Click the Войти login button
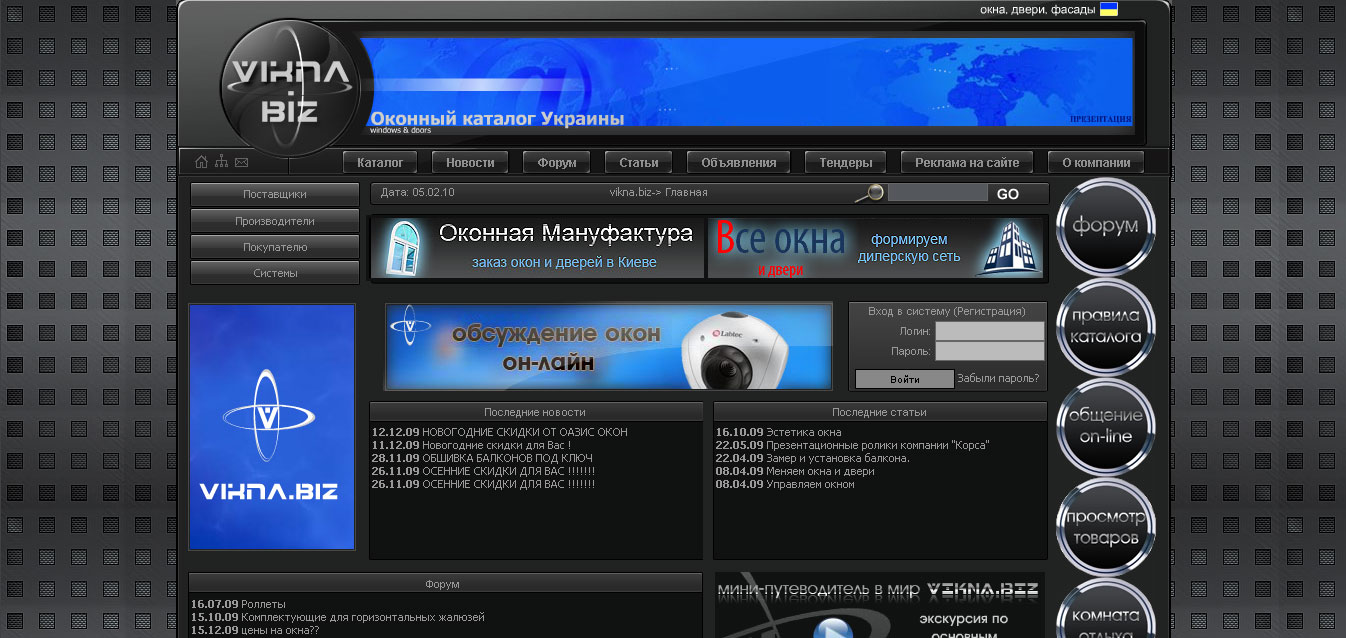1346x638 pixels. point(905,379)
